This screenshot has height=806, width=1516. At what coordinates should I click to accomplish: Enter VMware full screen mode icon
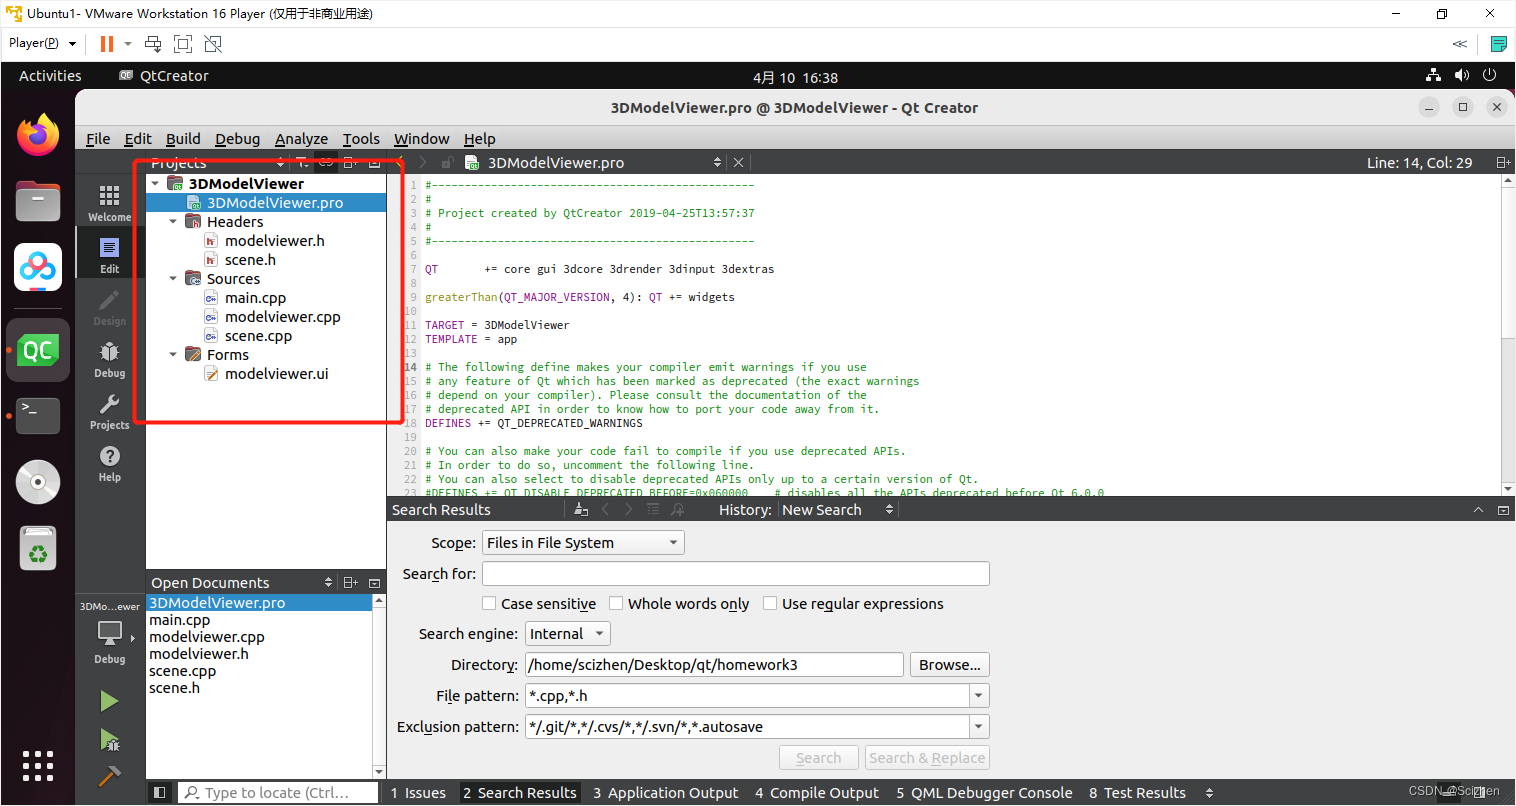click(183, 44)
